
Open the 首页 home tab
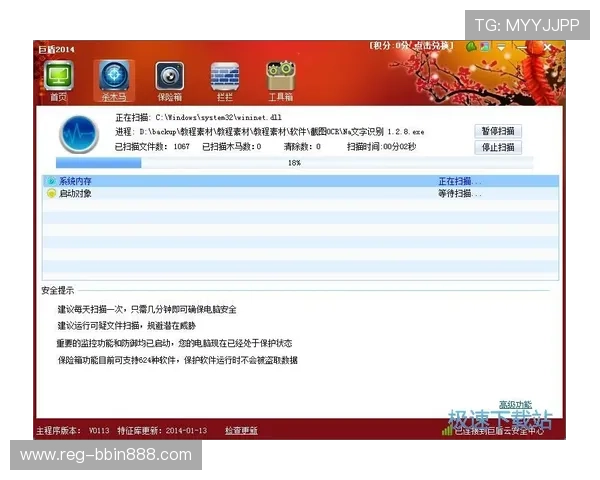pyautogui.click(x=59, y=81)
